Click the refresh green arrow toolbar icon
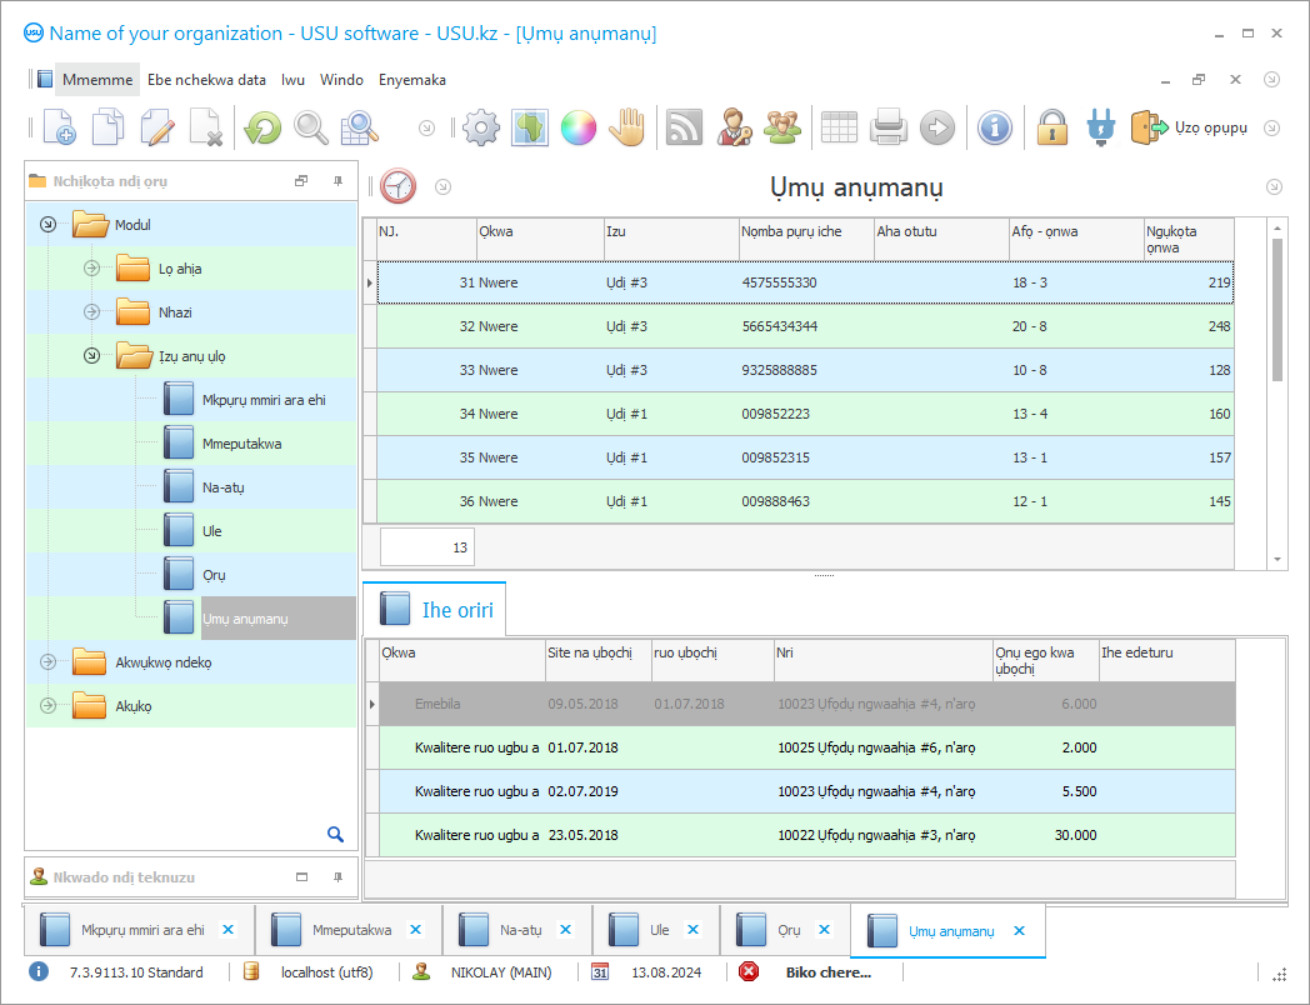Screen dimensions: 1310x1005 tap(263, 128)
